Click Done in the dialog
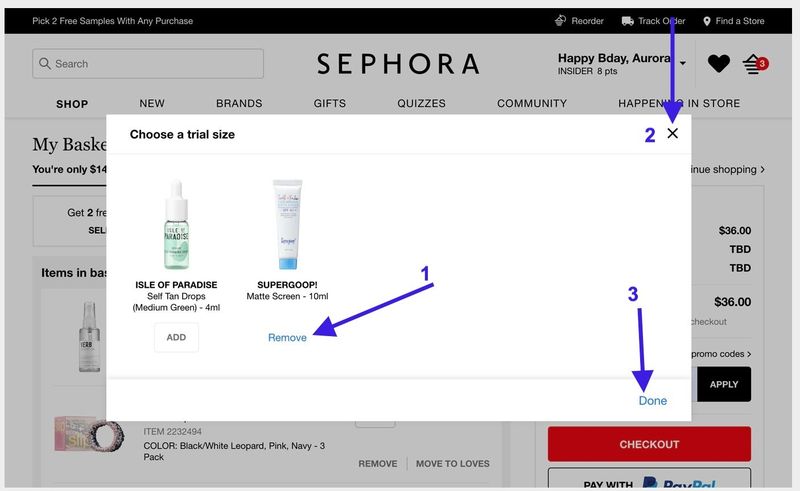Image resolution: width=800 pixels, height=491 pixels. click(653, 401)
